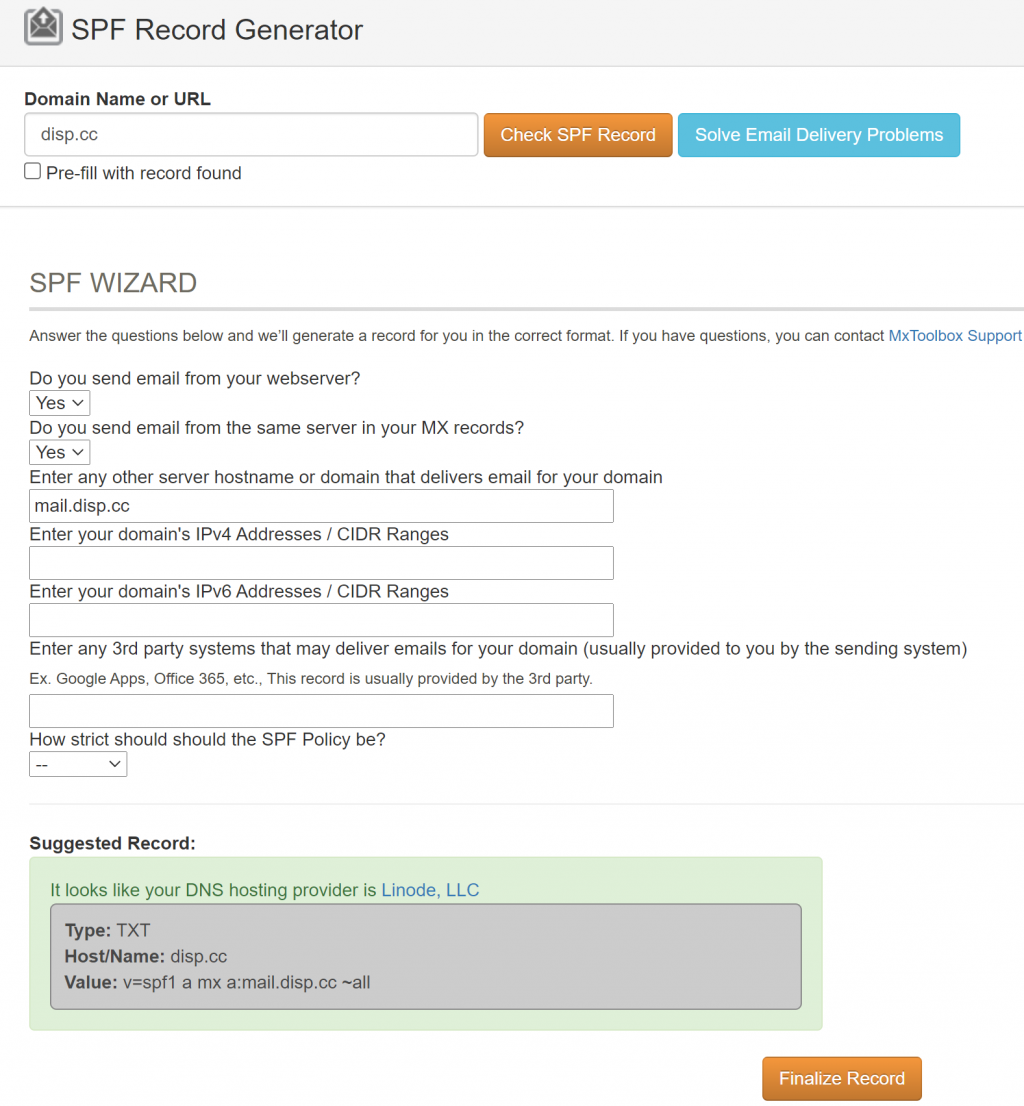Click the IPv6 Addresses input field
The image size is (1024, 1106).
(321, 620)
